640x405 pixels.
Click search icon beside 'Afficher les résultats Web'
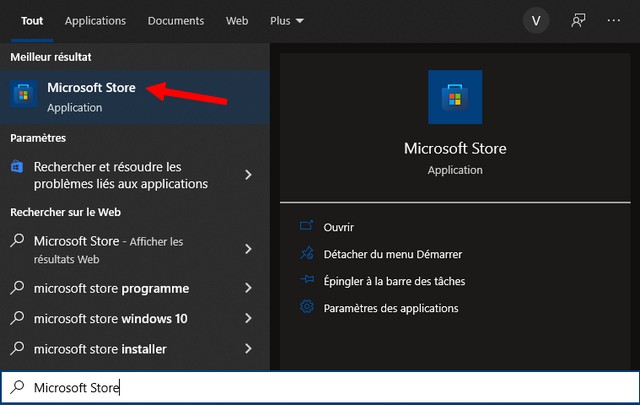click(17, 240)
